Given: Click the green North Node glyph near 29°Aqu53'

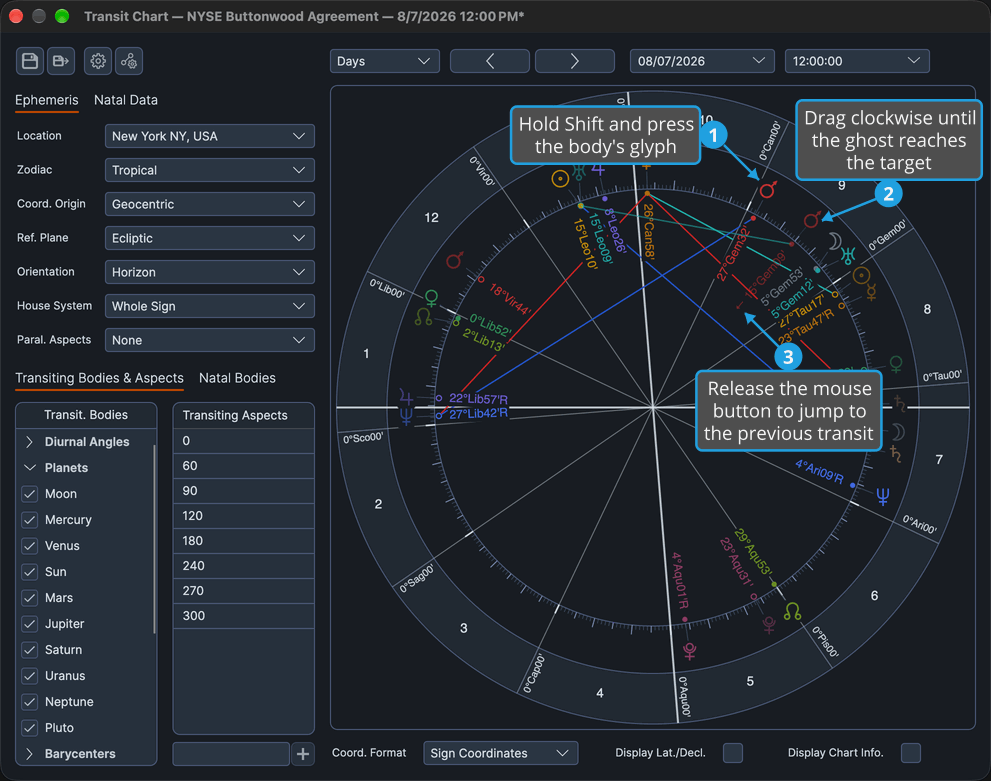Looking at the screenshot, I should 793,611.
